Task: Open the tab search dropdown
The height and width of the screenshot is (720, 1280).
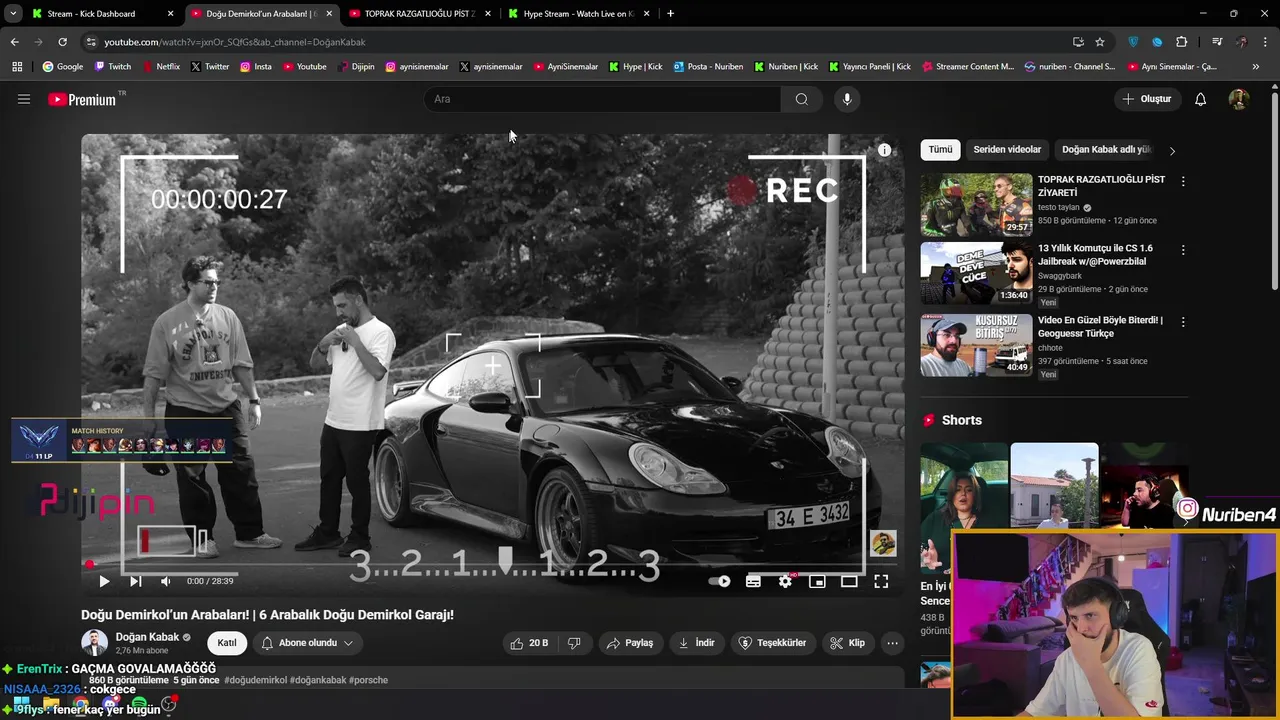Action: [13, 14]
